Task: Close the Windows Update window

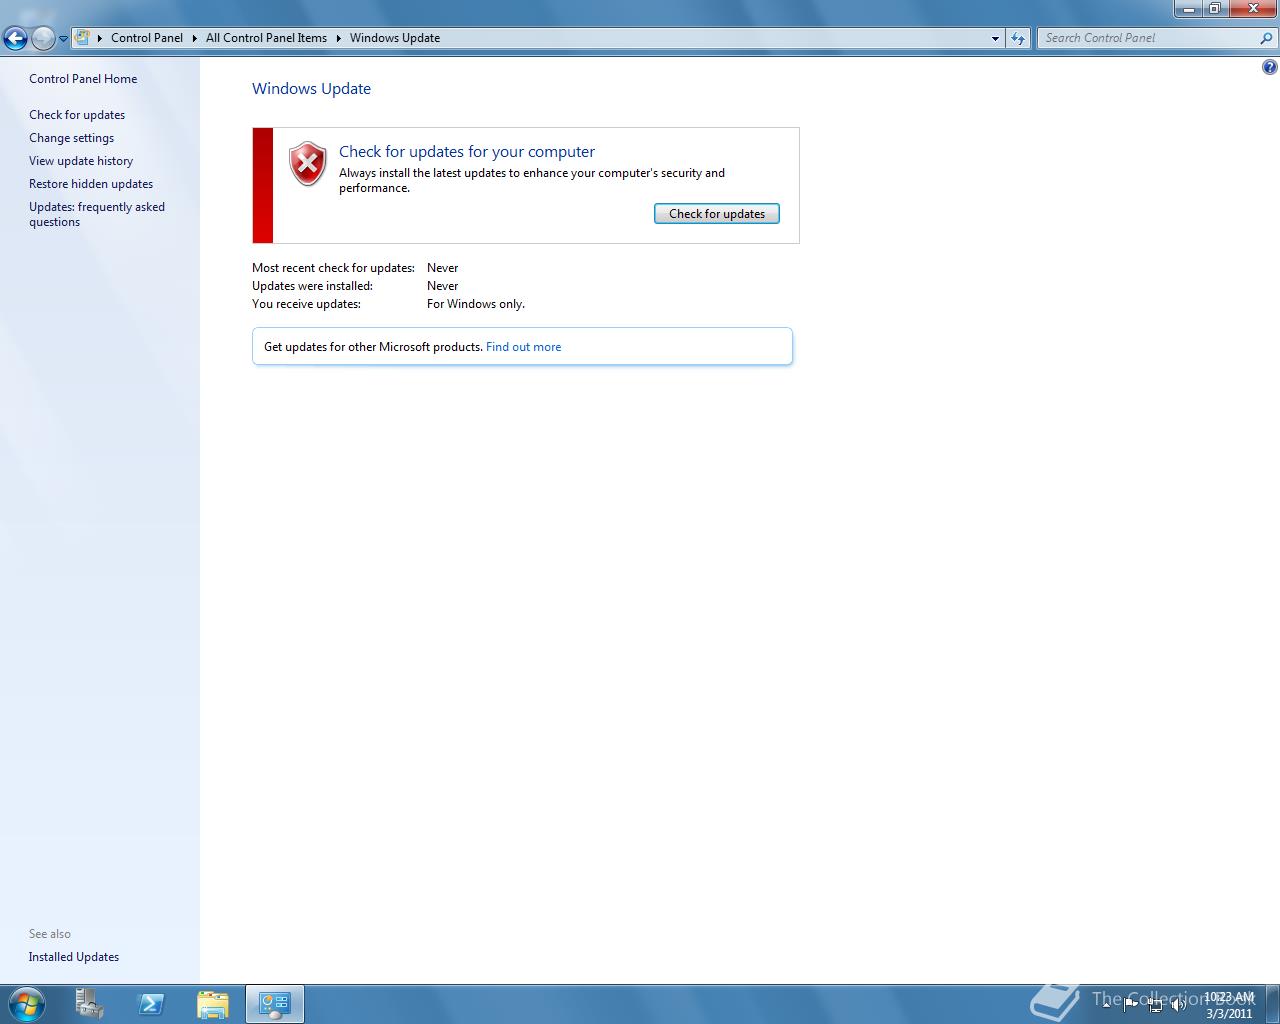Action: [x=1252, y=9]
